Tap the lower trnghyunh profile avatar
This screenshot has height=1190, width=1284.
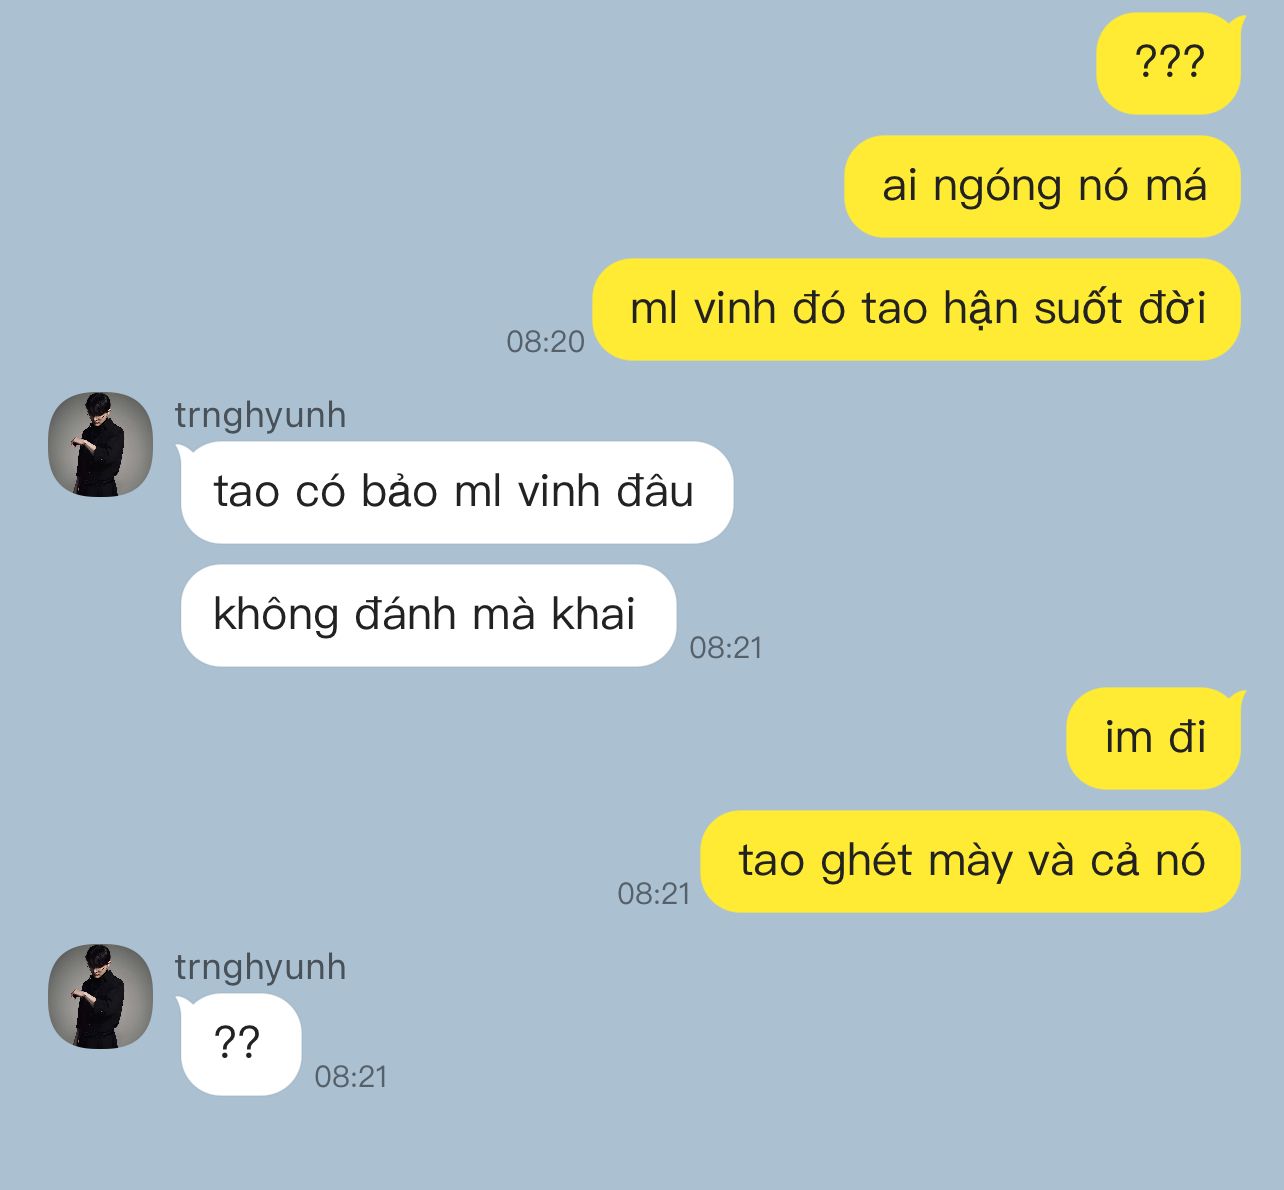coord(100,996)
